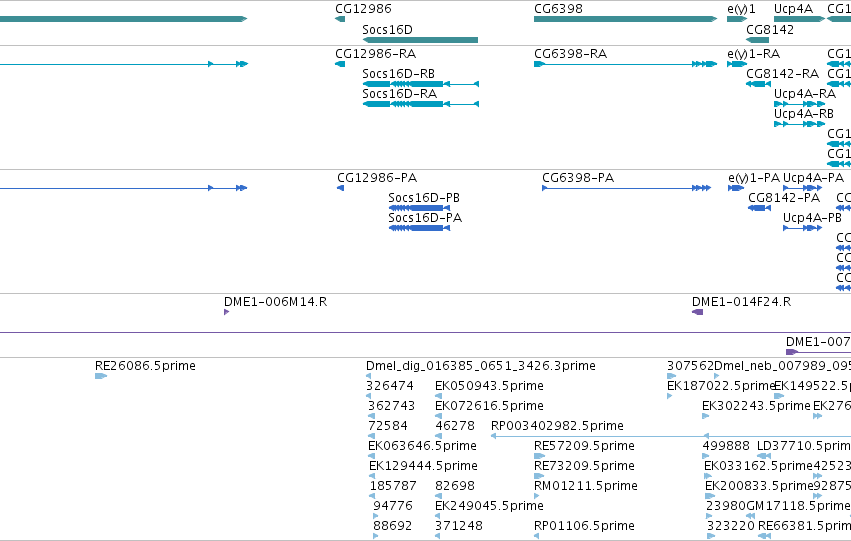Click the EK033162.5prime label
Image resolution: width=851 pixels, height=541 pixels.
tap(758, 466)
